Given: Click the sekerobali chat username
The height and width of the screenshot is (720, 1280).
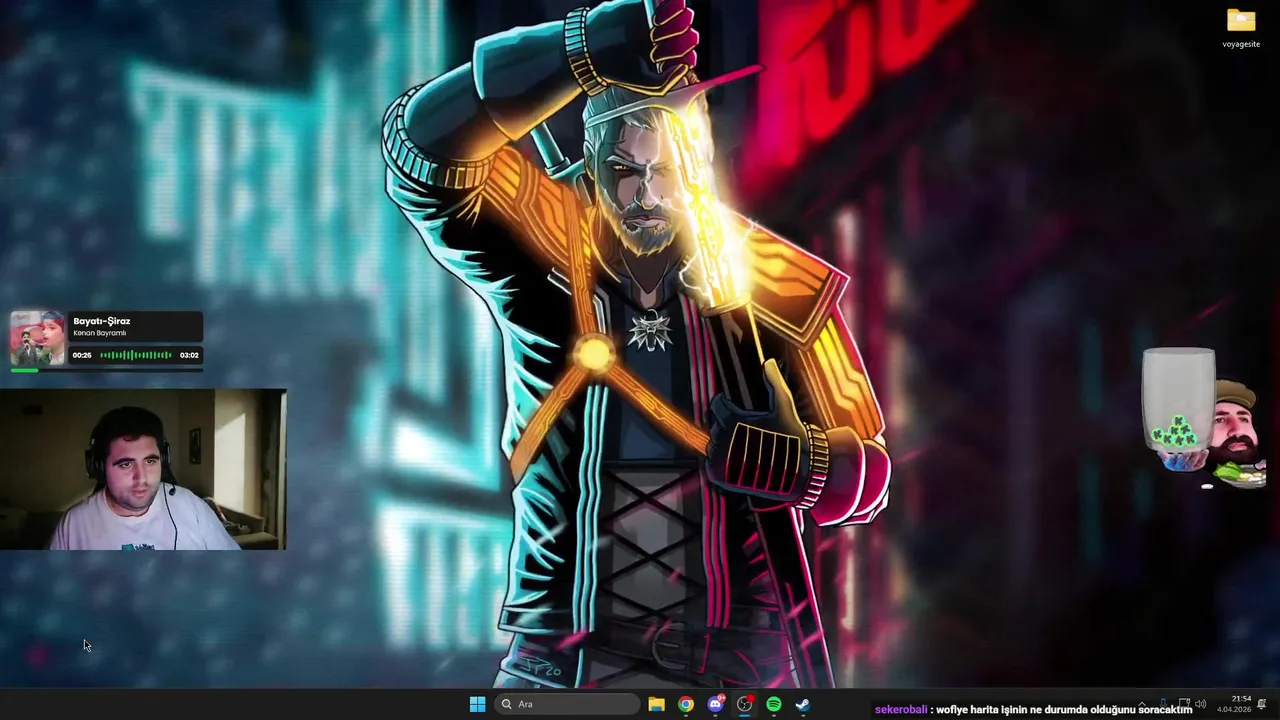Looking at the screenshot, I should (x=901, y=709).
